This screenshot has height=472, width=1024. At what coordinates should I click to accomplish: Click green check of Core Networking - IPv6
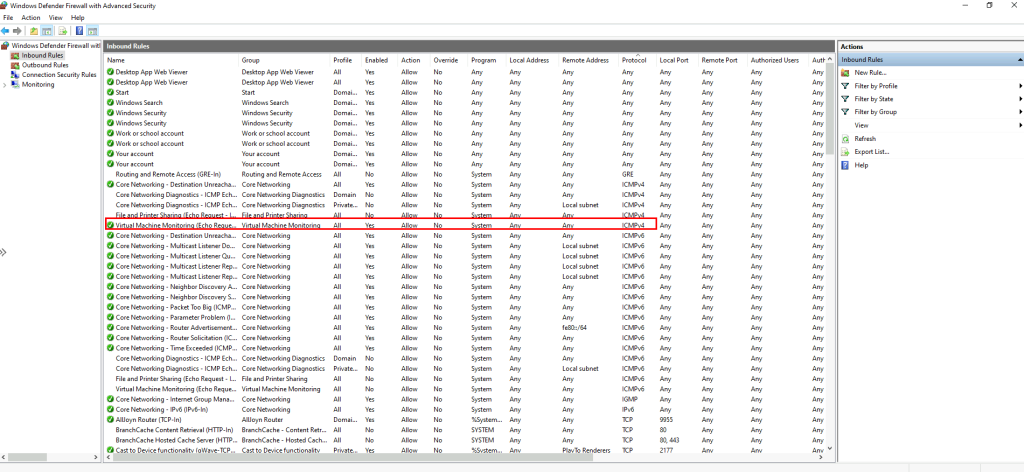[x=110, y=409]
